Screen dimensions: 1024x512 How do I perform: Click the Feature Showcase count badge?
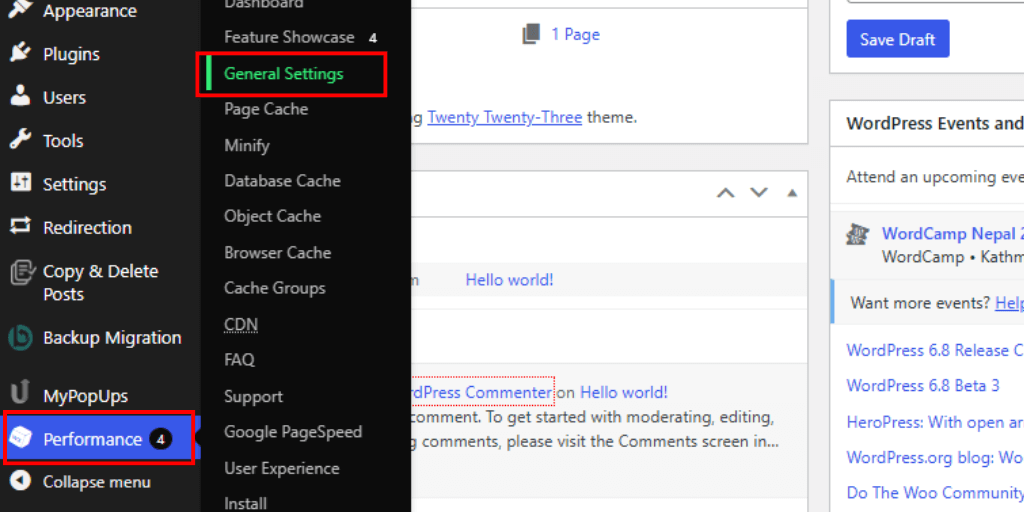click(x=372, y=38)
